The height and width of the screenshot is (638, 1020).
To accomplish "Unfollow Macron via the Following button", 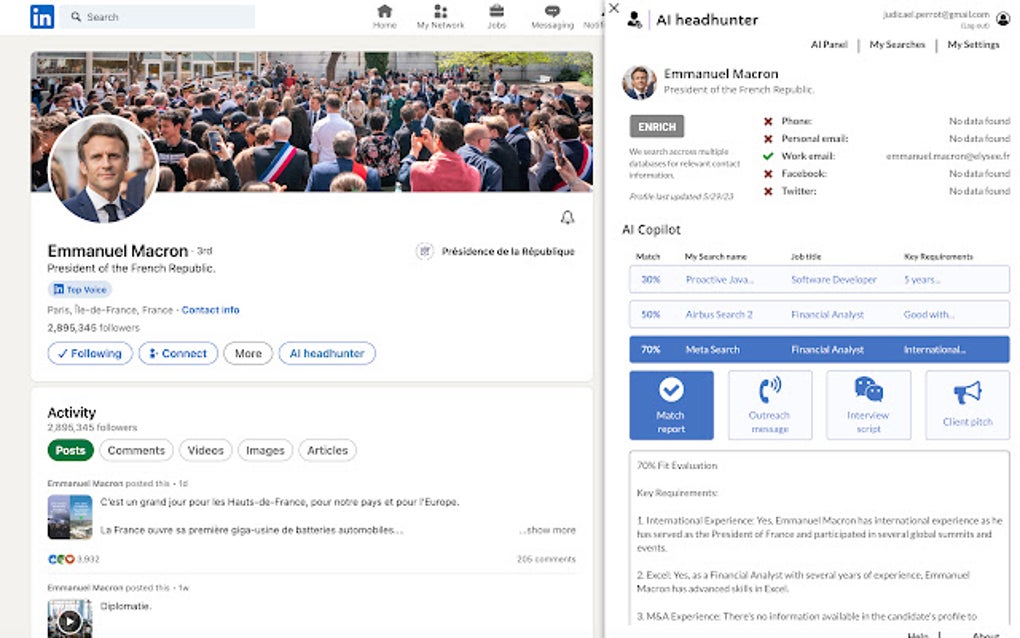I will point(90,353).
